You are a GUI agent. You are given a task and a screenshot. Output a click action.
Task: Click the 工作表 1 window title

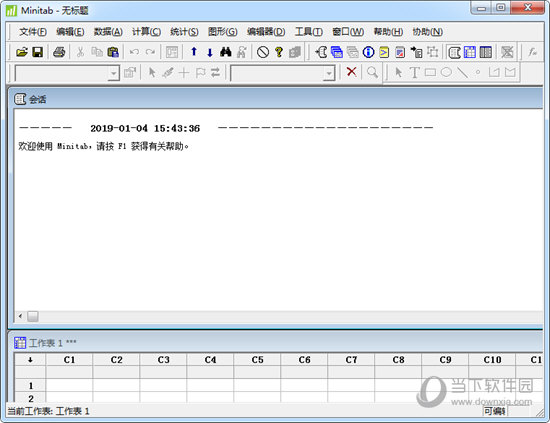pos(52,343)
